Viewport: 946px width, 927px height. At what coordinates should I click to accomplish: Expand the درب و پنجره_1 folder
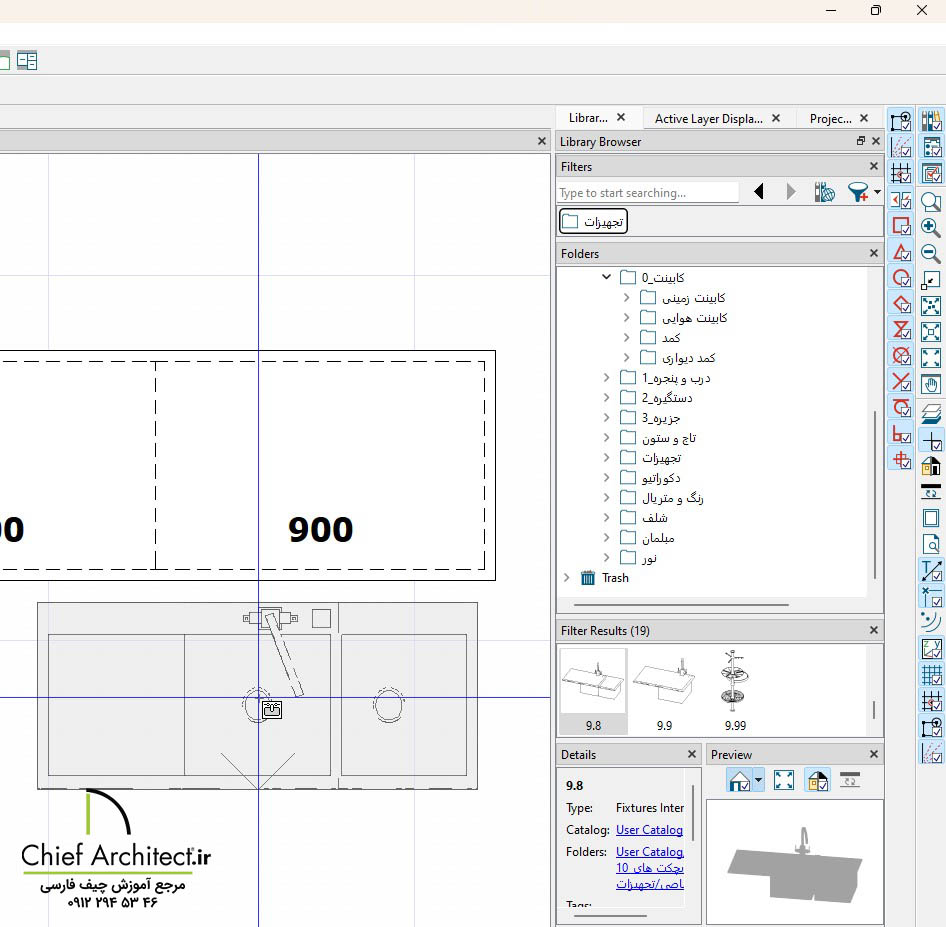coord(607,378)
